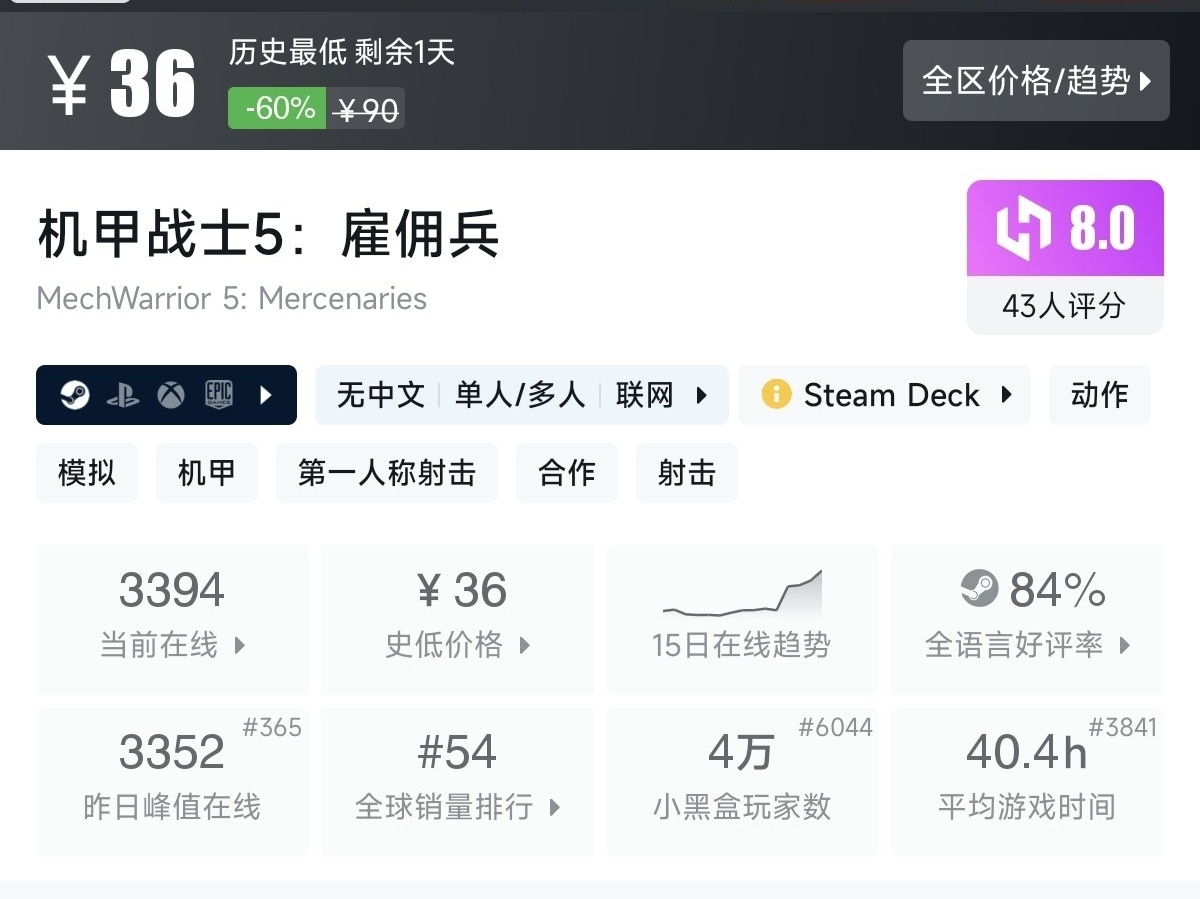
Task: Expand the platforms list arrow
Action: point(266,395)
